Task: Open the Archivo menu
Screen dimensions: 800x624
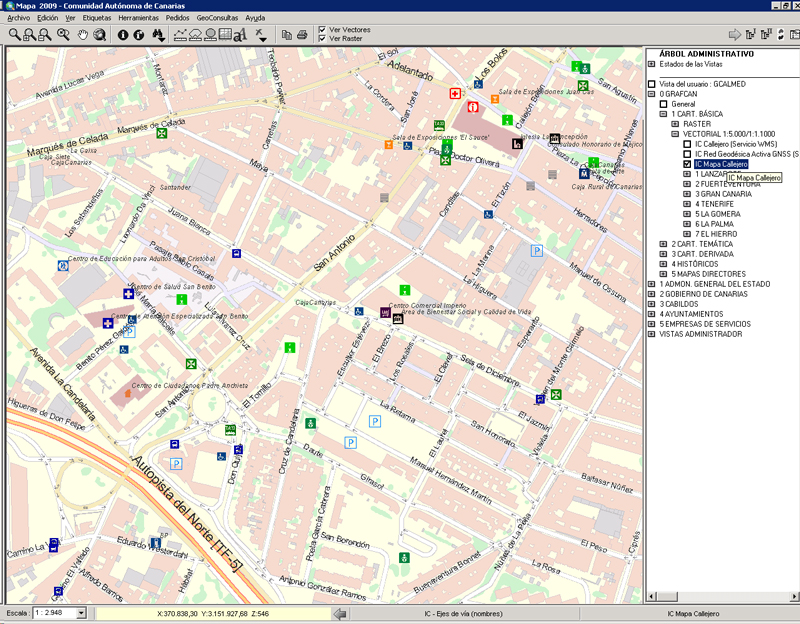Action: click(x=18, y=18)
